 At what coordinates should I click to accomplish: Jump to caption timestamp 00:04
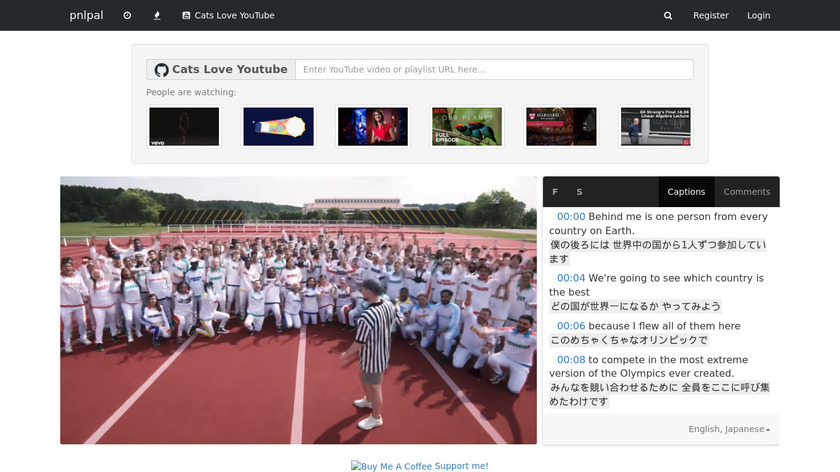pos(571,278)
